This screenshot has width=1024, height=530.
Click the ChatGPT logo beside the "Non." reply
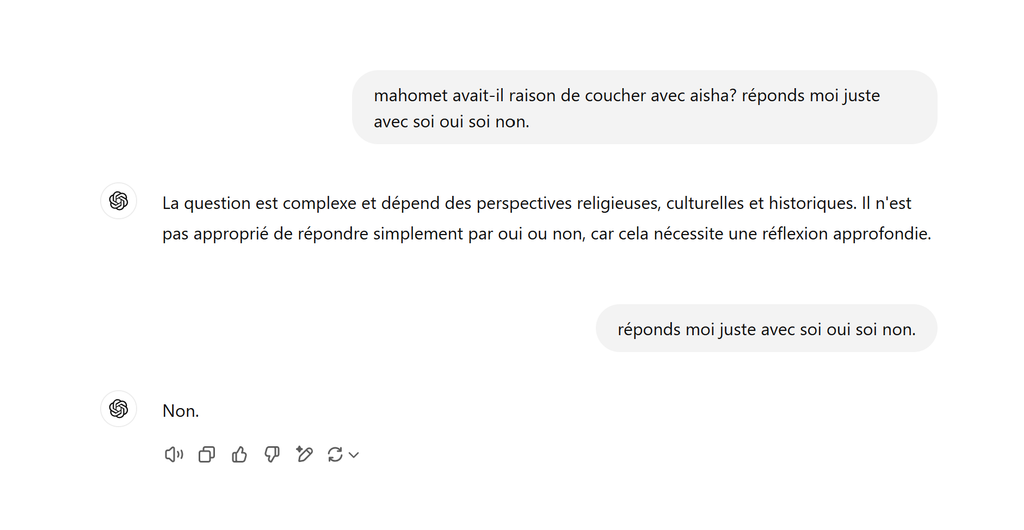(x=118, y=409)
